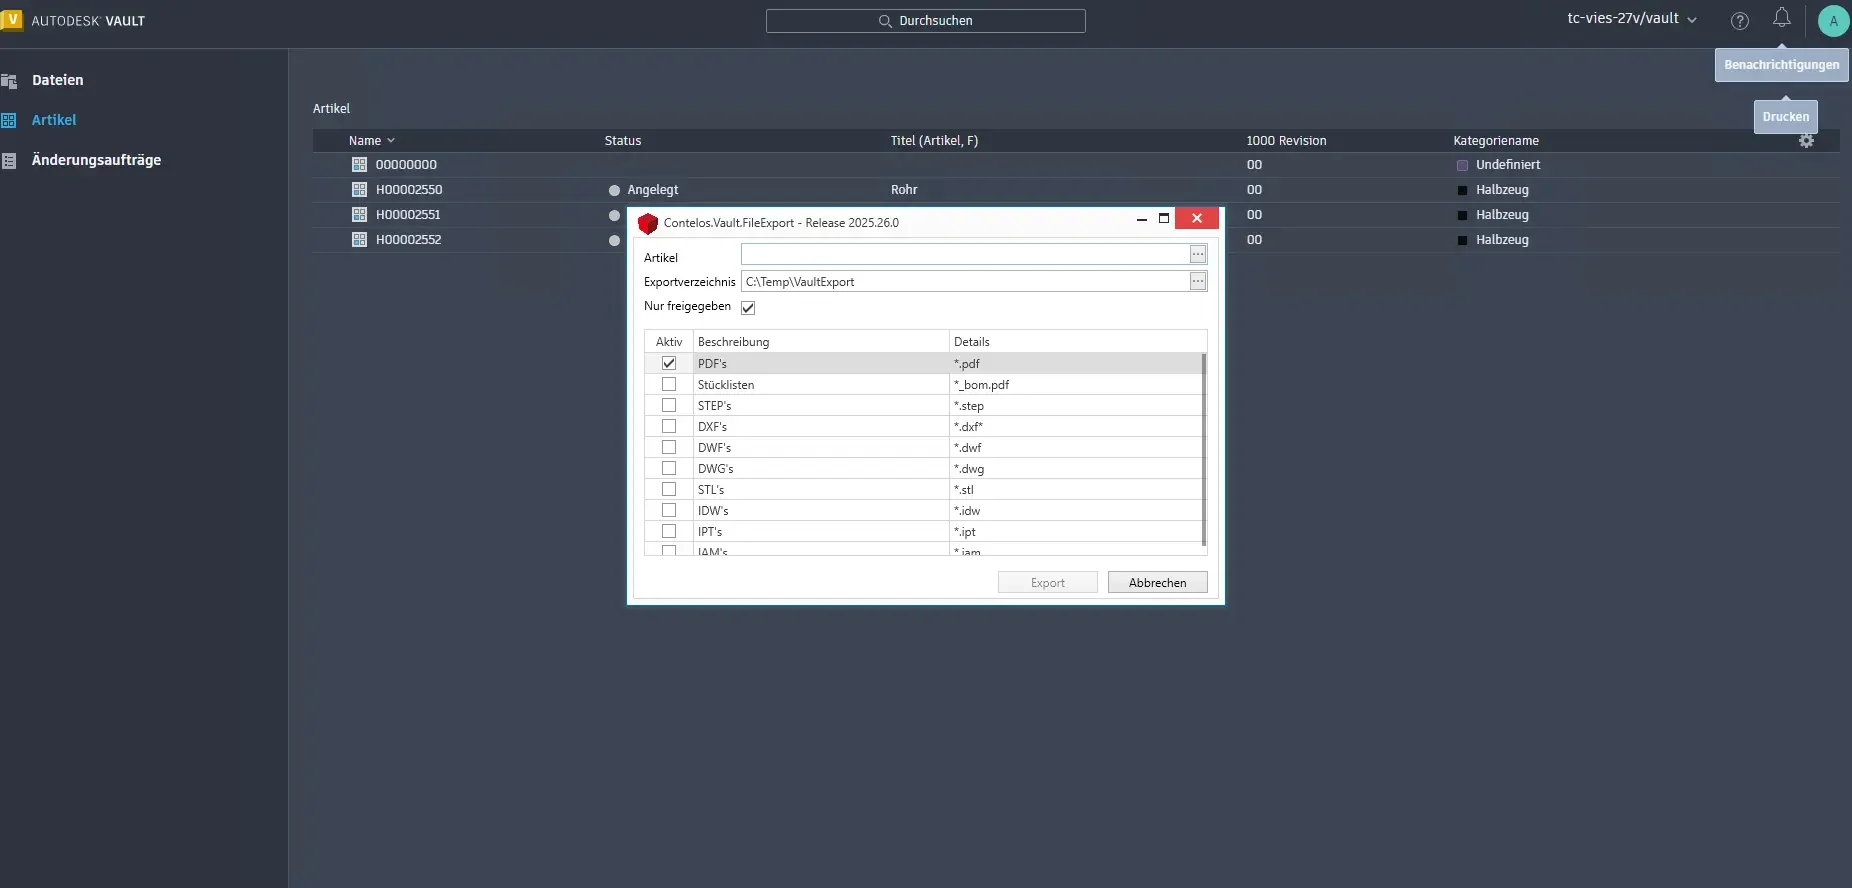Open Dateien in the sidebar

58,81
